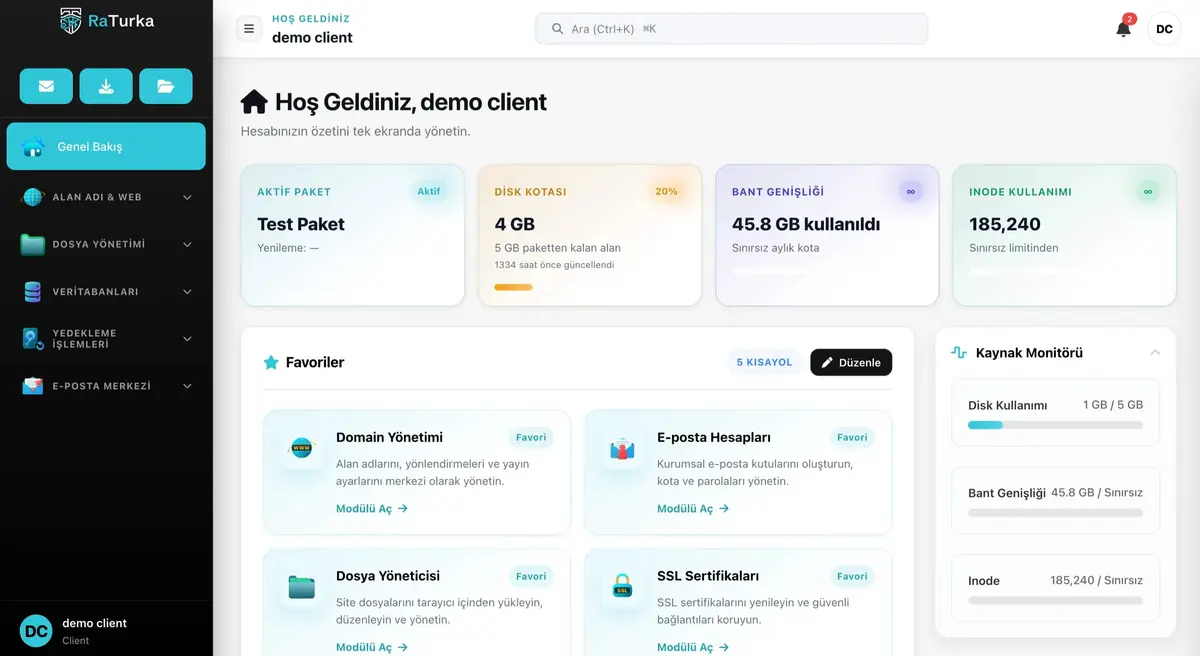
Task: Click the 185,240 inode count
Action: tap(1005, 224)
